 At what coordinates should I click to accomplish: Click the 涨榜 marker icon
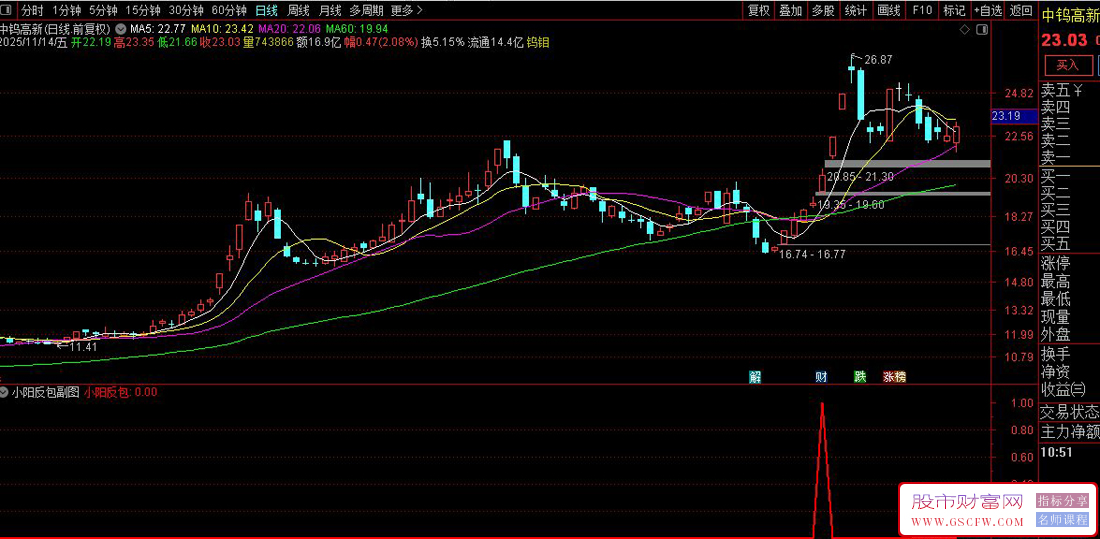pos(894,377)
